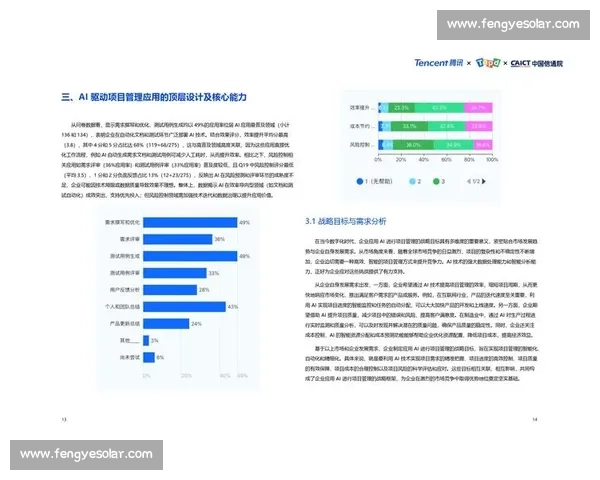Image resolution: width=600 pixels, height=480 pixels.
Task: Click the colorful TAPD logo in the header
Action: pos(488,63)
